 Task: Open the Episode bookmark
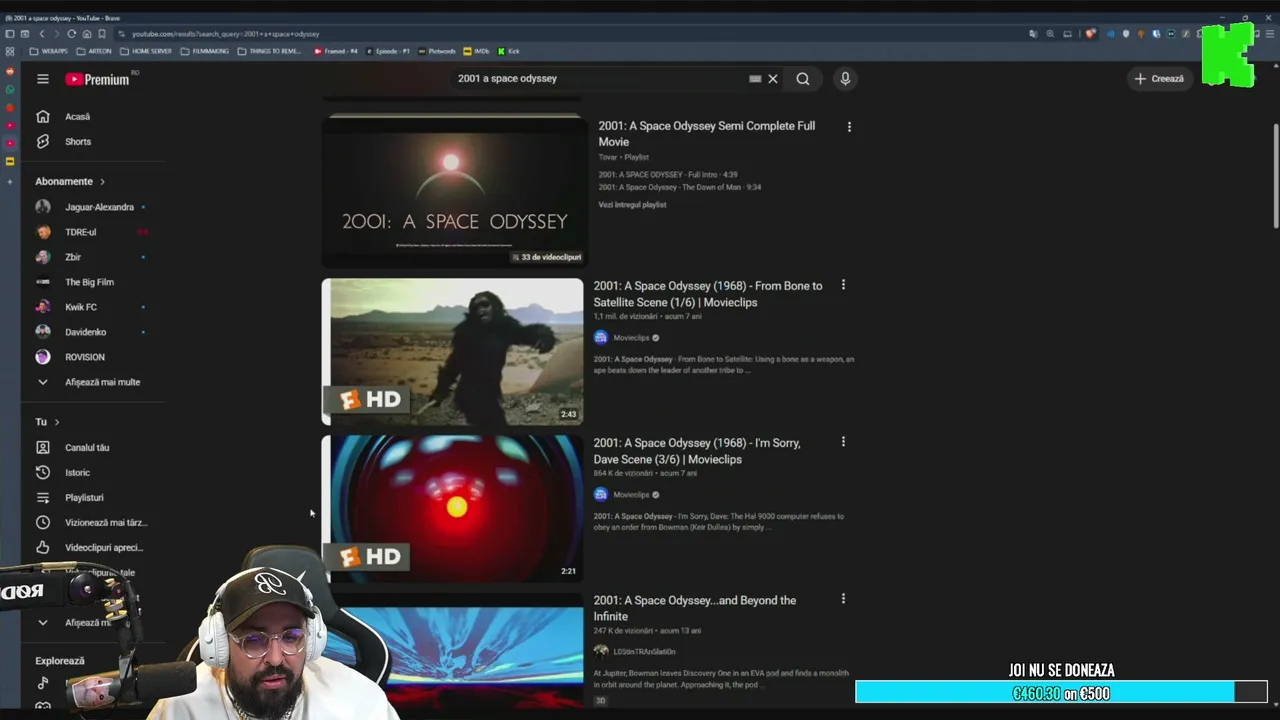click(388, 51)
